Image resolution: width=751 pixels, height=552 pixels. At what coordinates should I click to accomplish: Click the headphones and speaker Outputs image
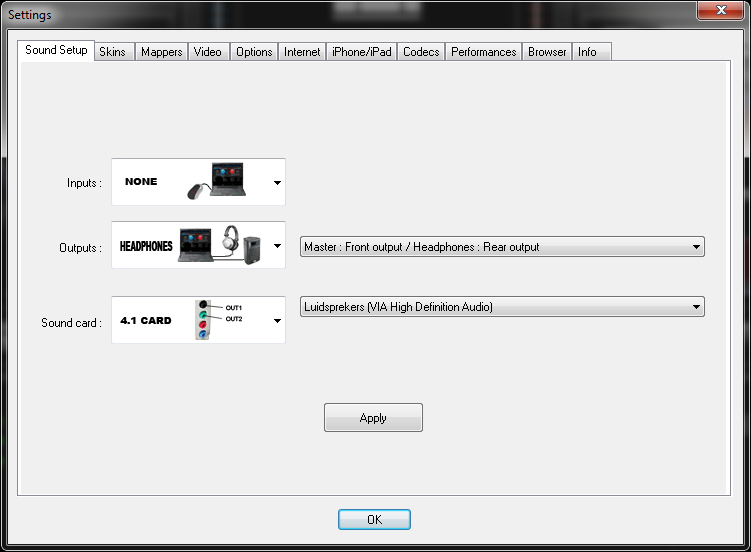(x=222, y=245)
